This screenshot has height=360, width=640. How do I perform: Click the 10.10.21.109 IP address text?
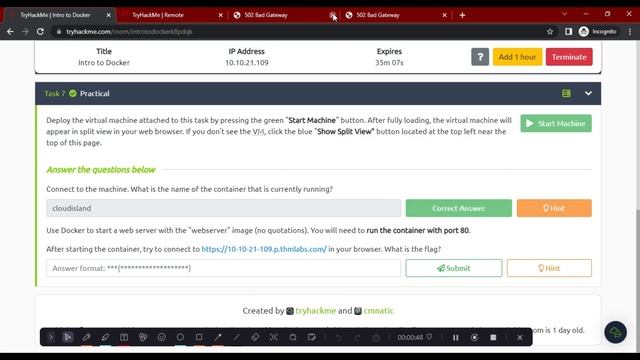[x=247, y=62]
